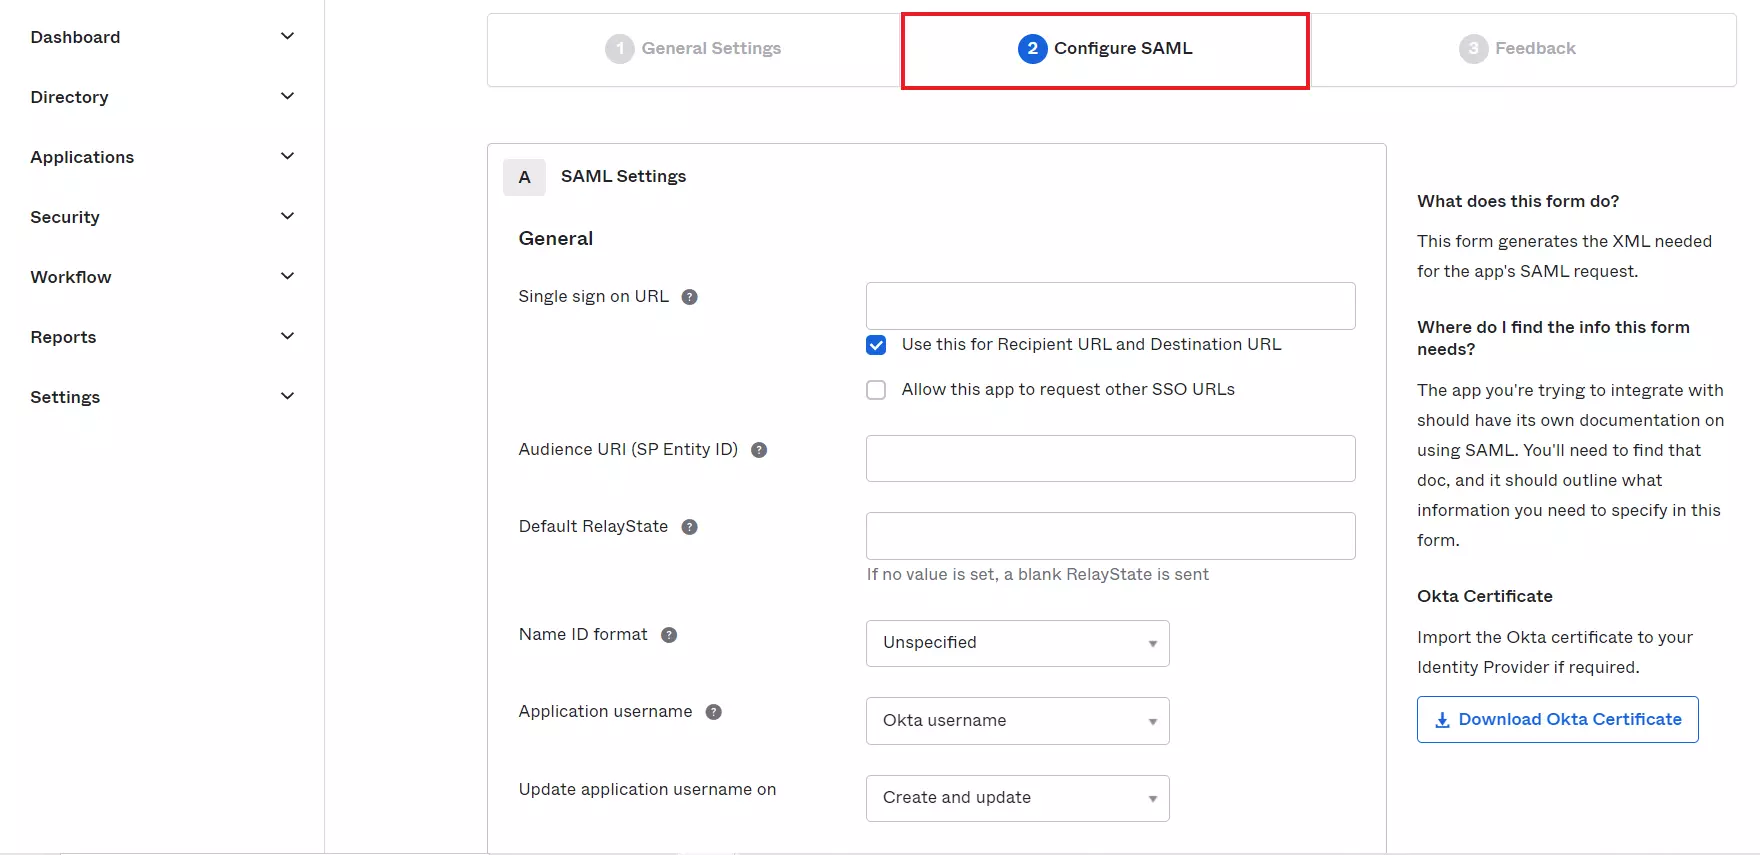Expand the Security chevron in sidebar
Screen dimensions: 1760x855
[287, 216]
